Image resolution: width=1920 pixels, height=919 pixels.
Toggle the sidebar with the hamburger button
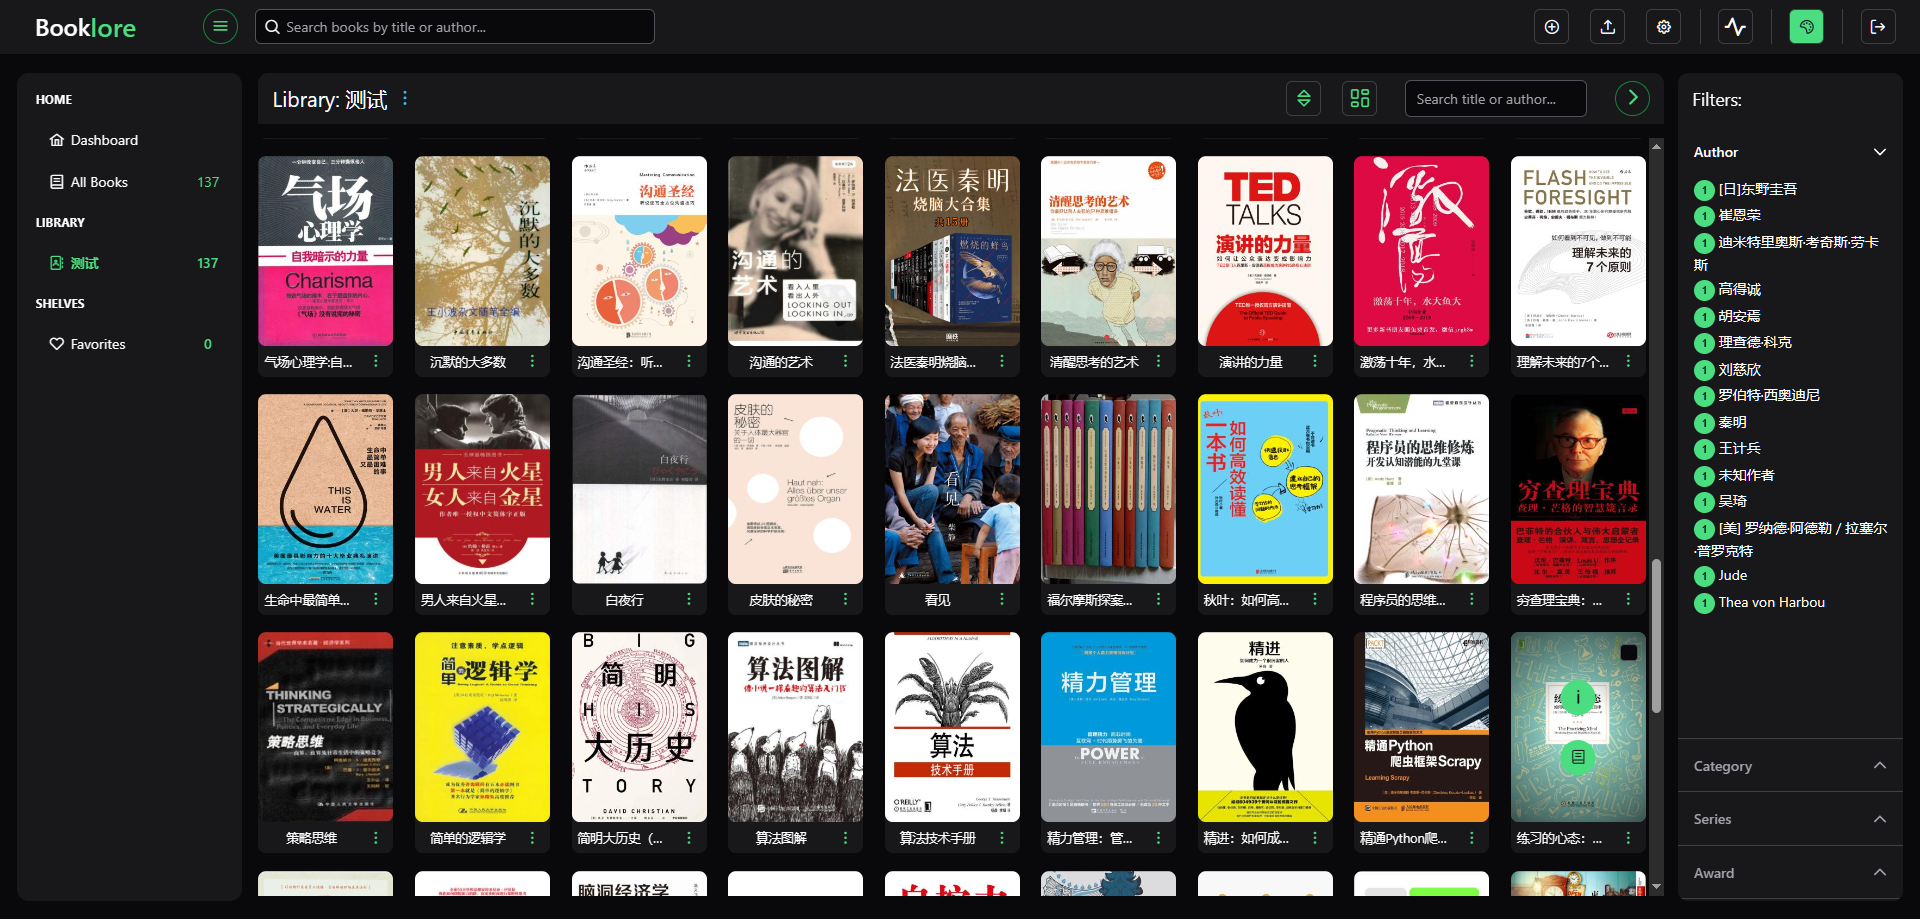click(x=220, y=26)
